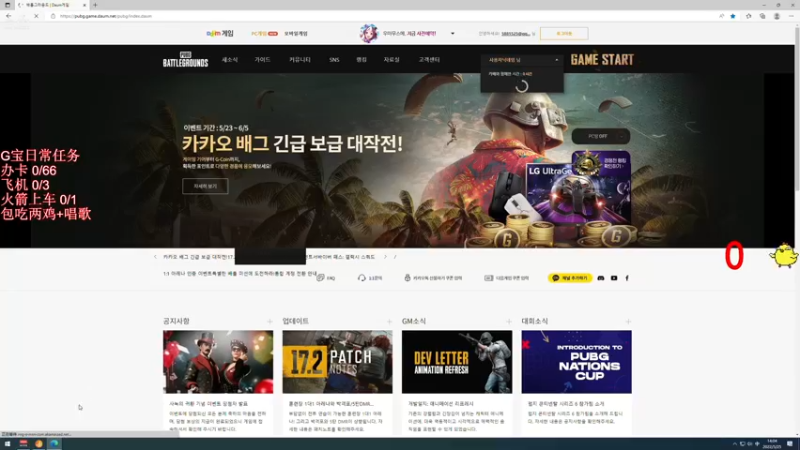The image size is (800, 450).
Task: Open the YouTube icon link
Action: (614, 278)
